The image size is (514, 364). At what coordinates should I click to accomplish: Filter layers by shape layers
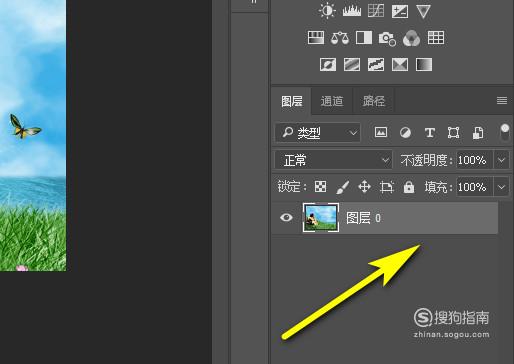point(453,133)
